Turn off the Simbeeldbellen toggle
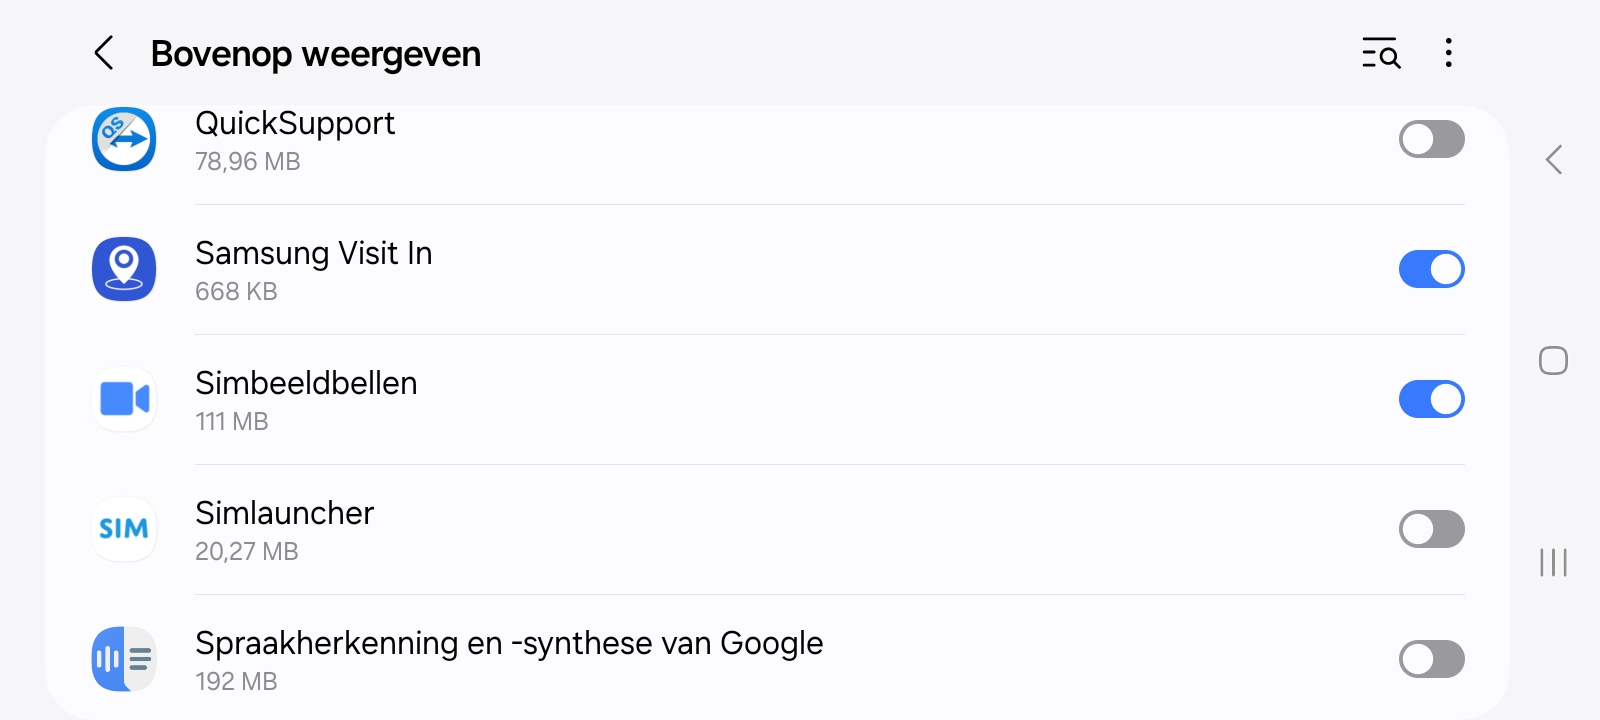Image resolution: width=1600 pixels, height=720 pixels. tap(1431, 399)
